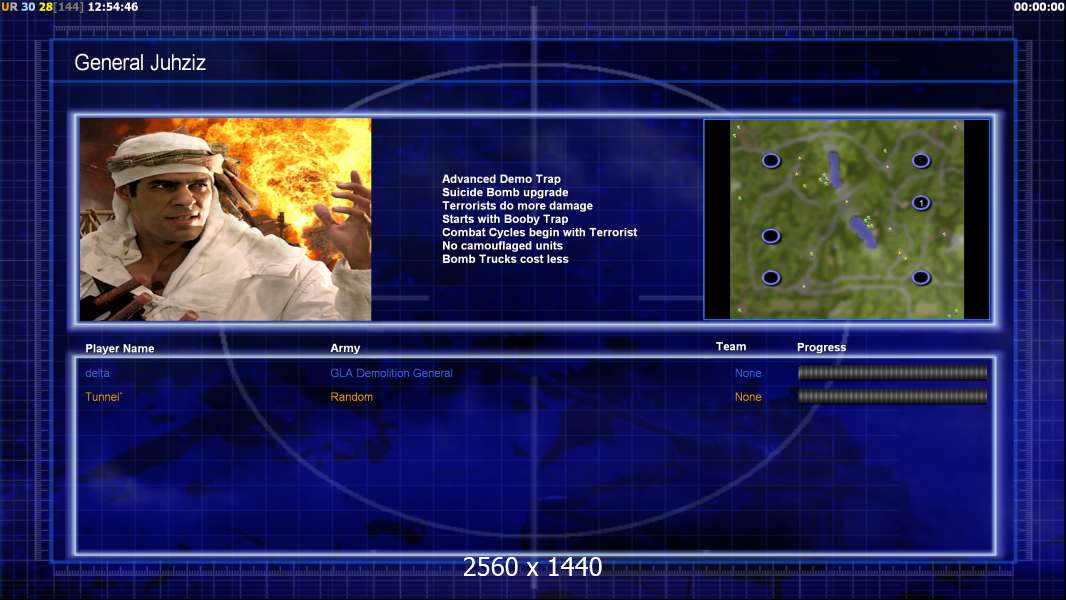
Task: Click 'Advanced Demo Trap' feature line
Action: point(501,179)
